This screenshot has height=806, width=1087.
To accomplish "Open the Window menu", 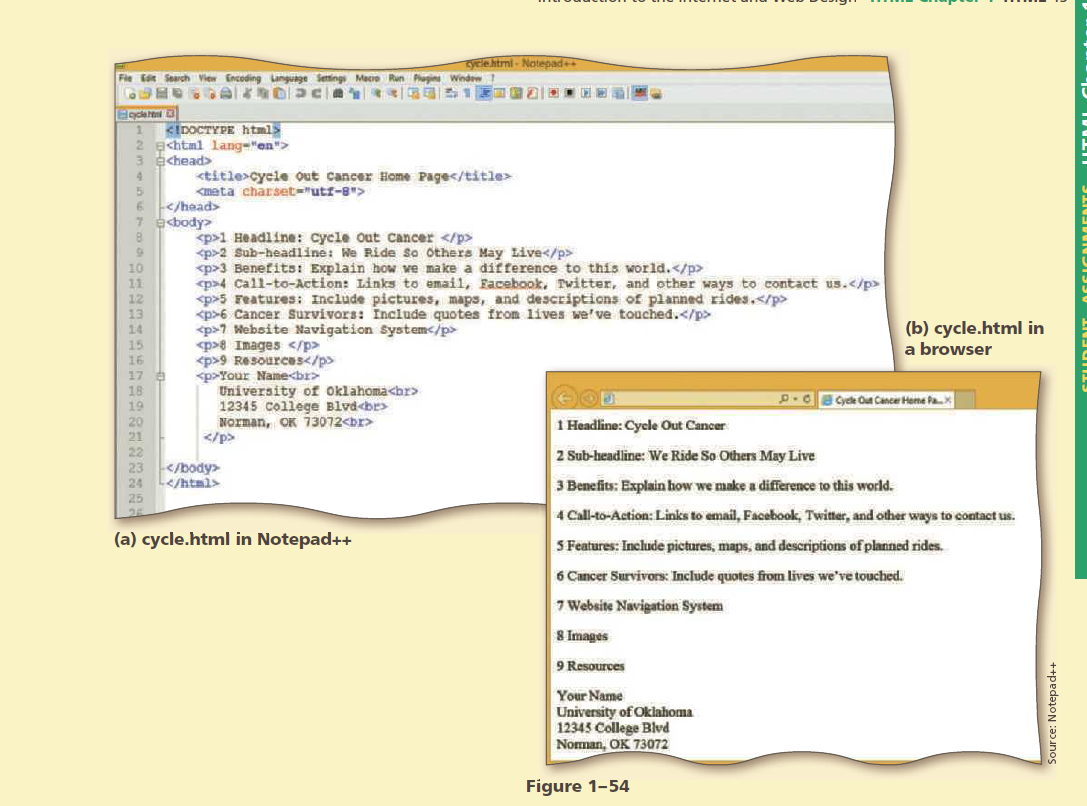I will click(x=466, y=79).
